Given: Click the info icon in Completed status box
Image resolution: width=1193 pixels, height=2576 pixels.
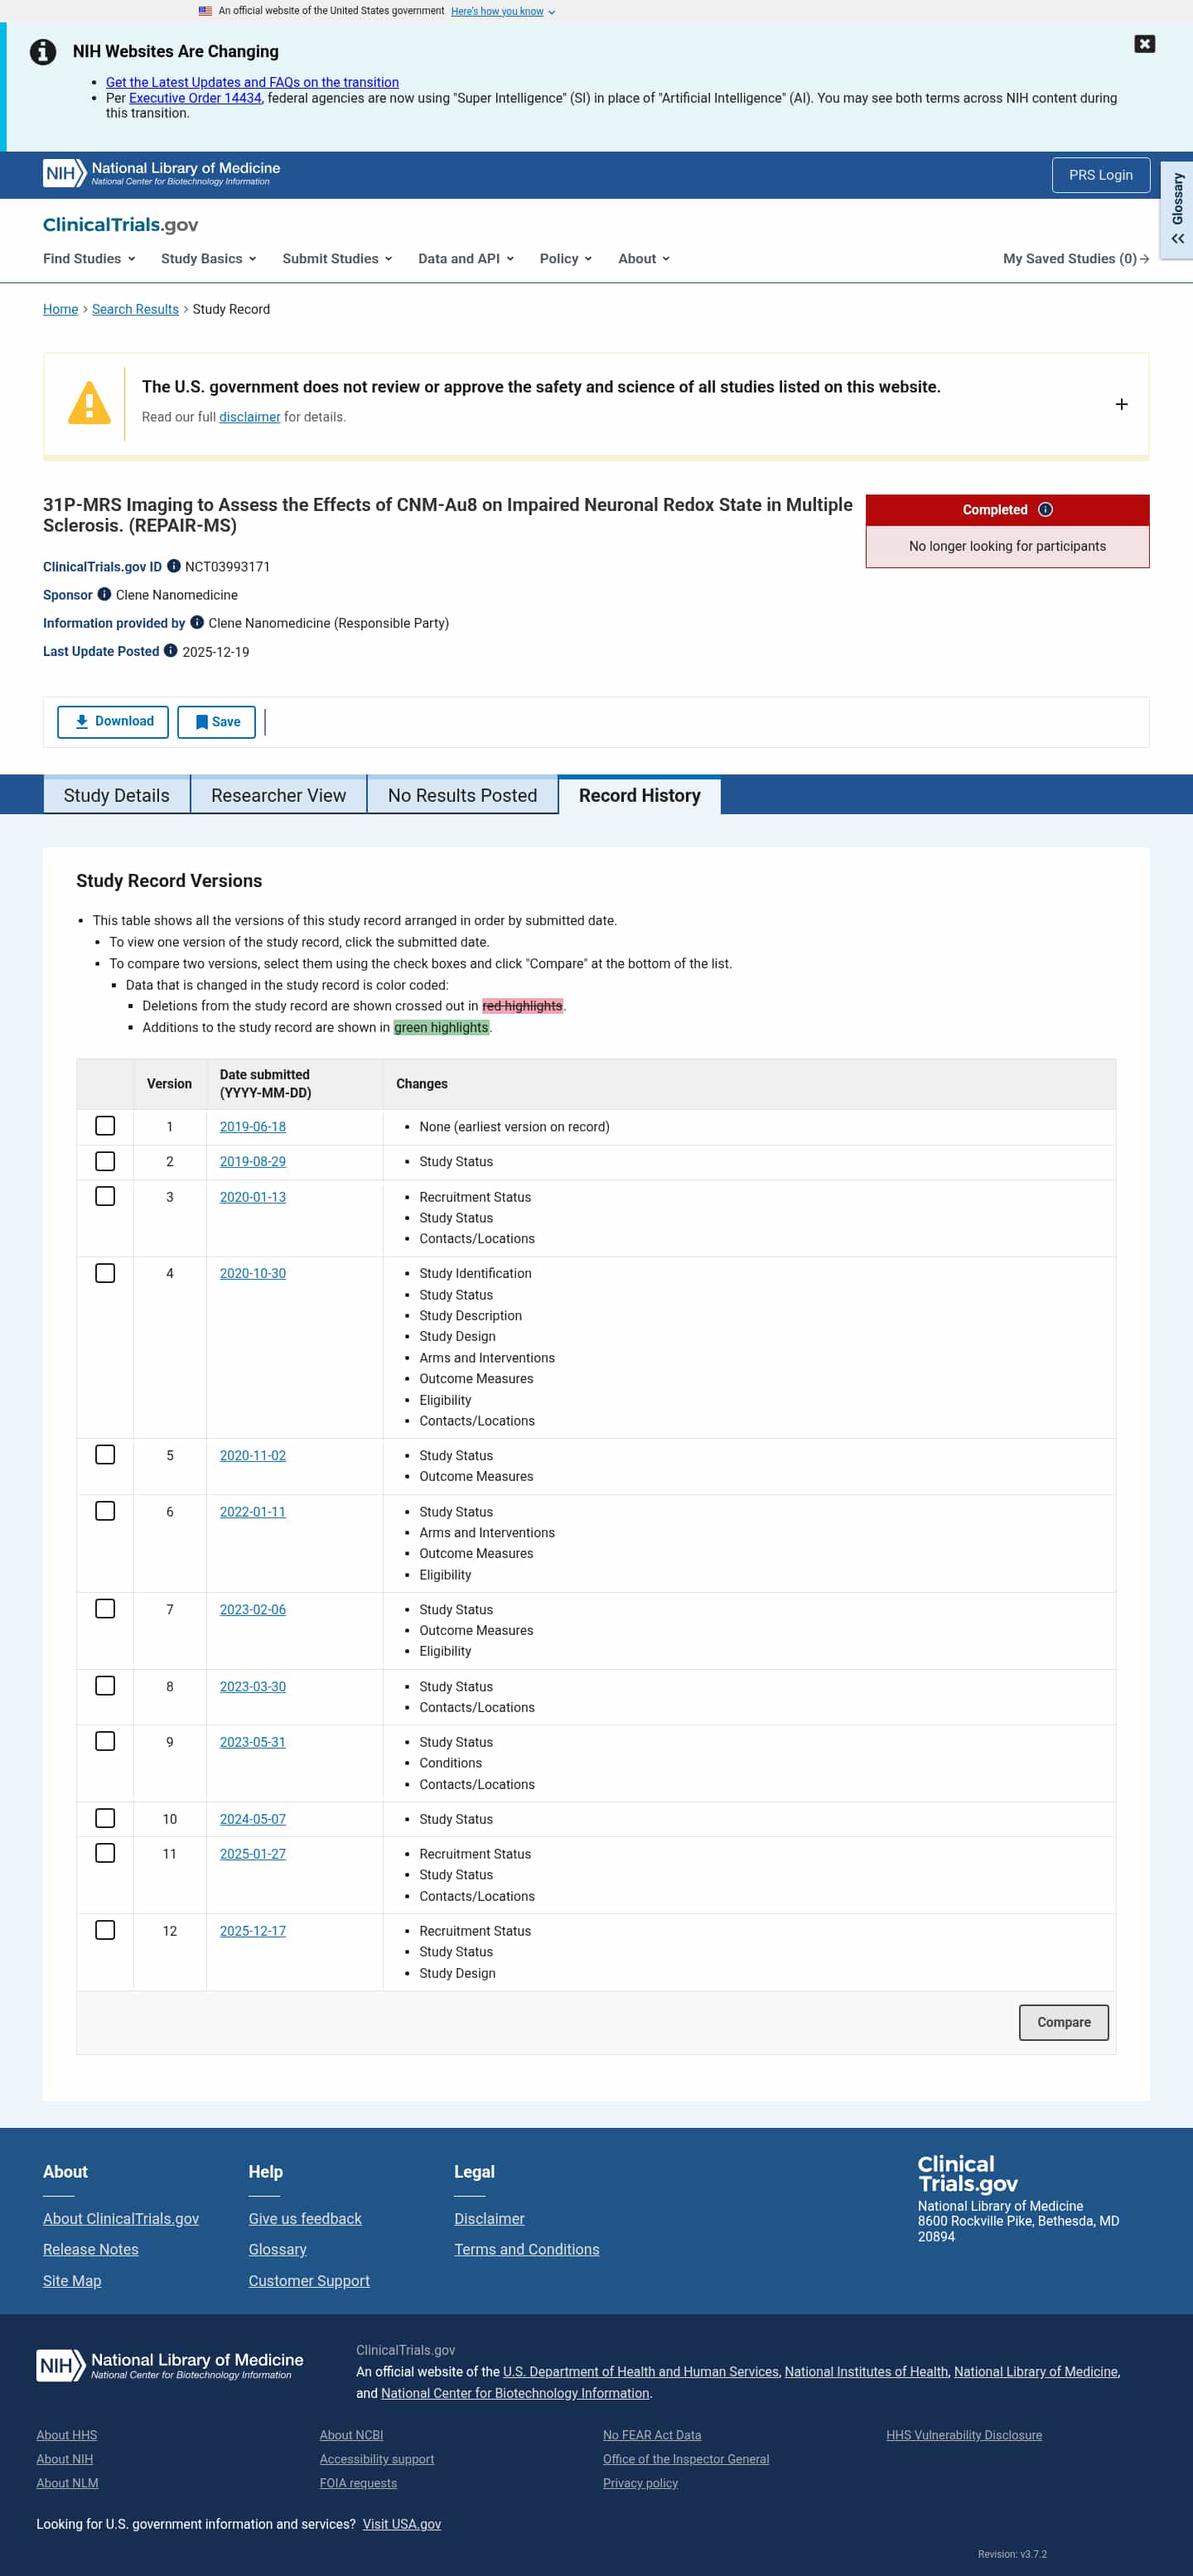Looking at the screenshot, I should tap(1045, 509).
